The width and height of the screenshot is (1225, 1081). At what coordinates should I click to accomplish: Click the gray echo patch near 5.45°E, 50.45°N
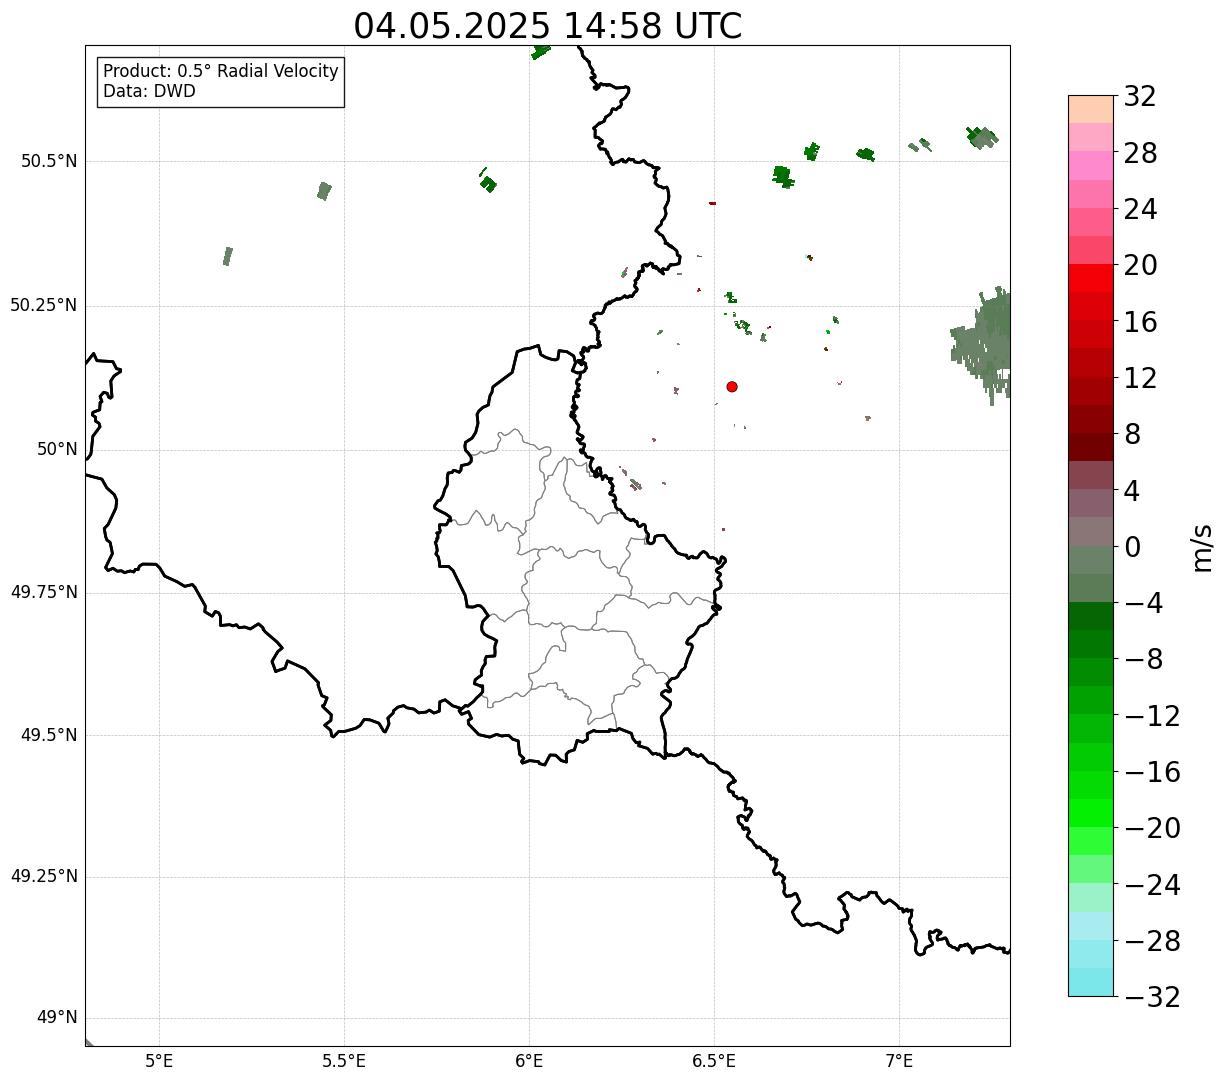324,191
